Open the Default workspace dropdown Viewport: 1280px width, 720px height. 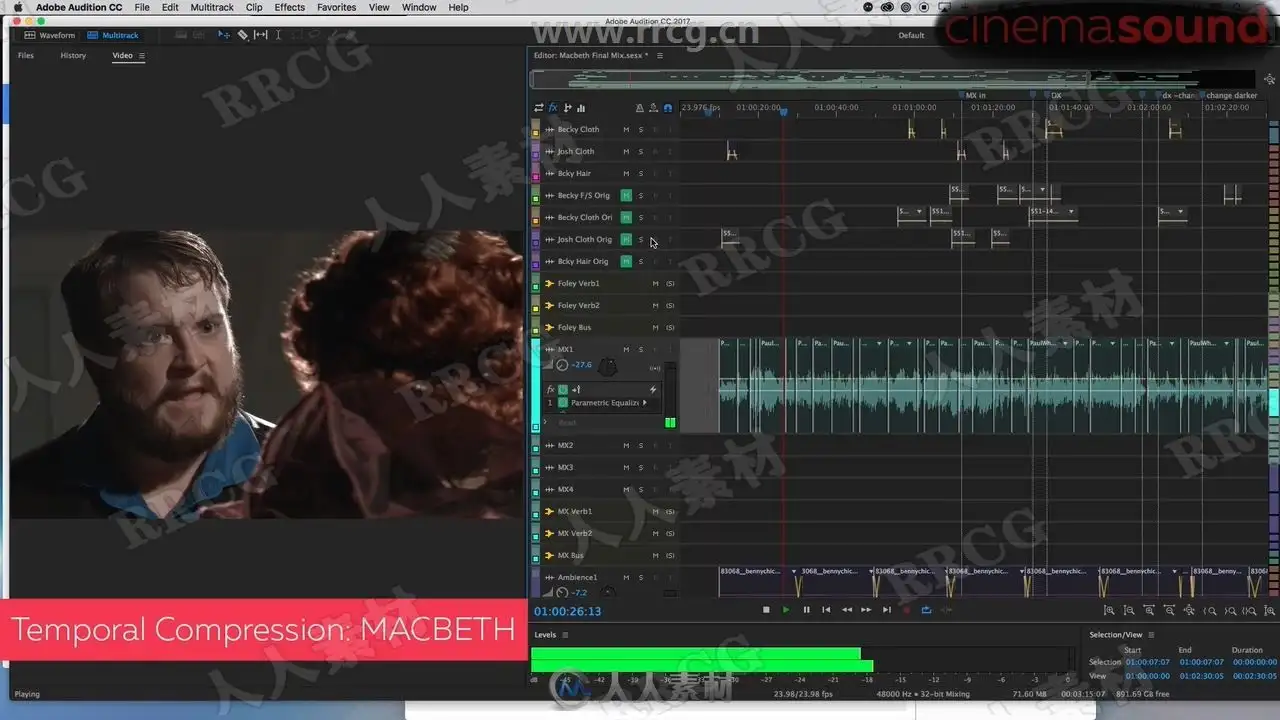(x=911, y=35)
